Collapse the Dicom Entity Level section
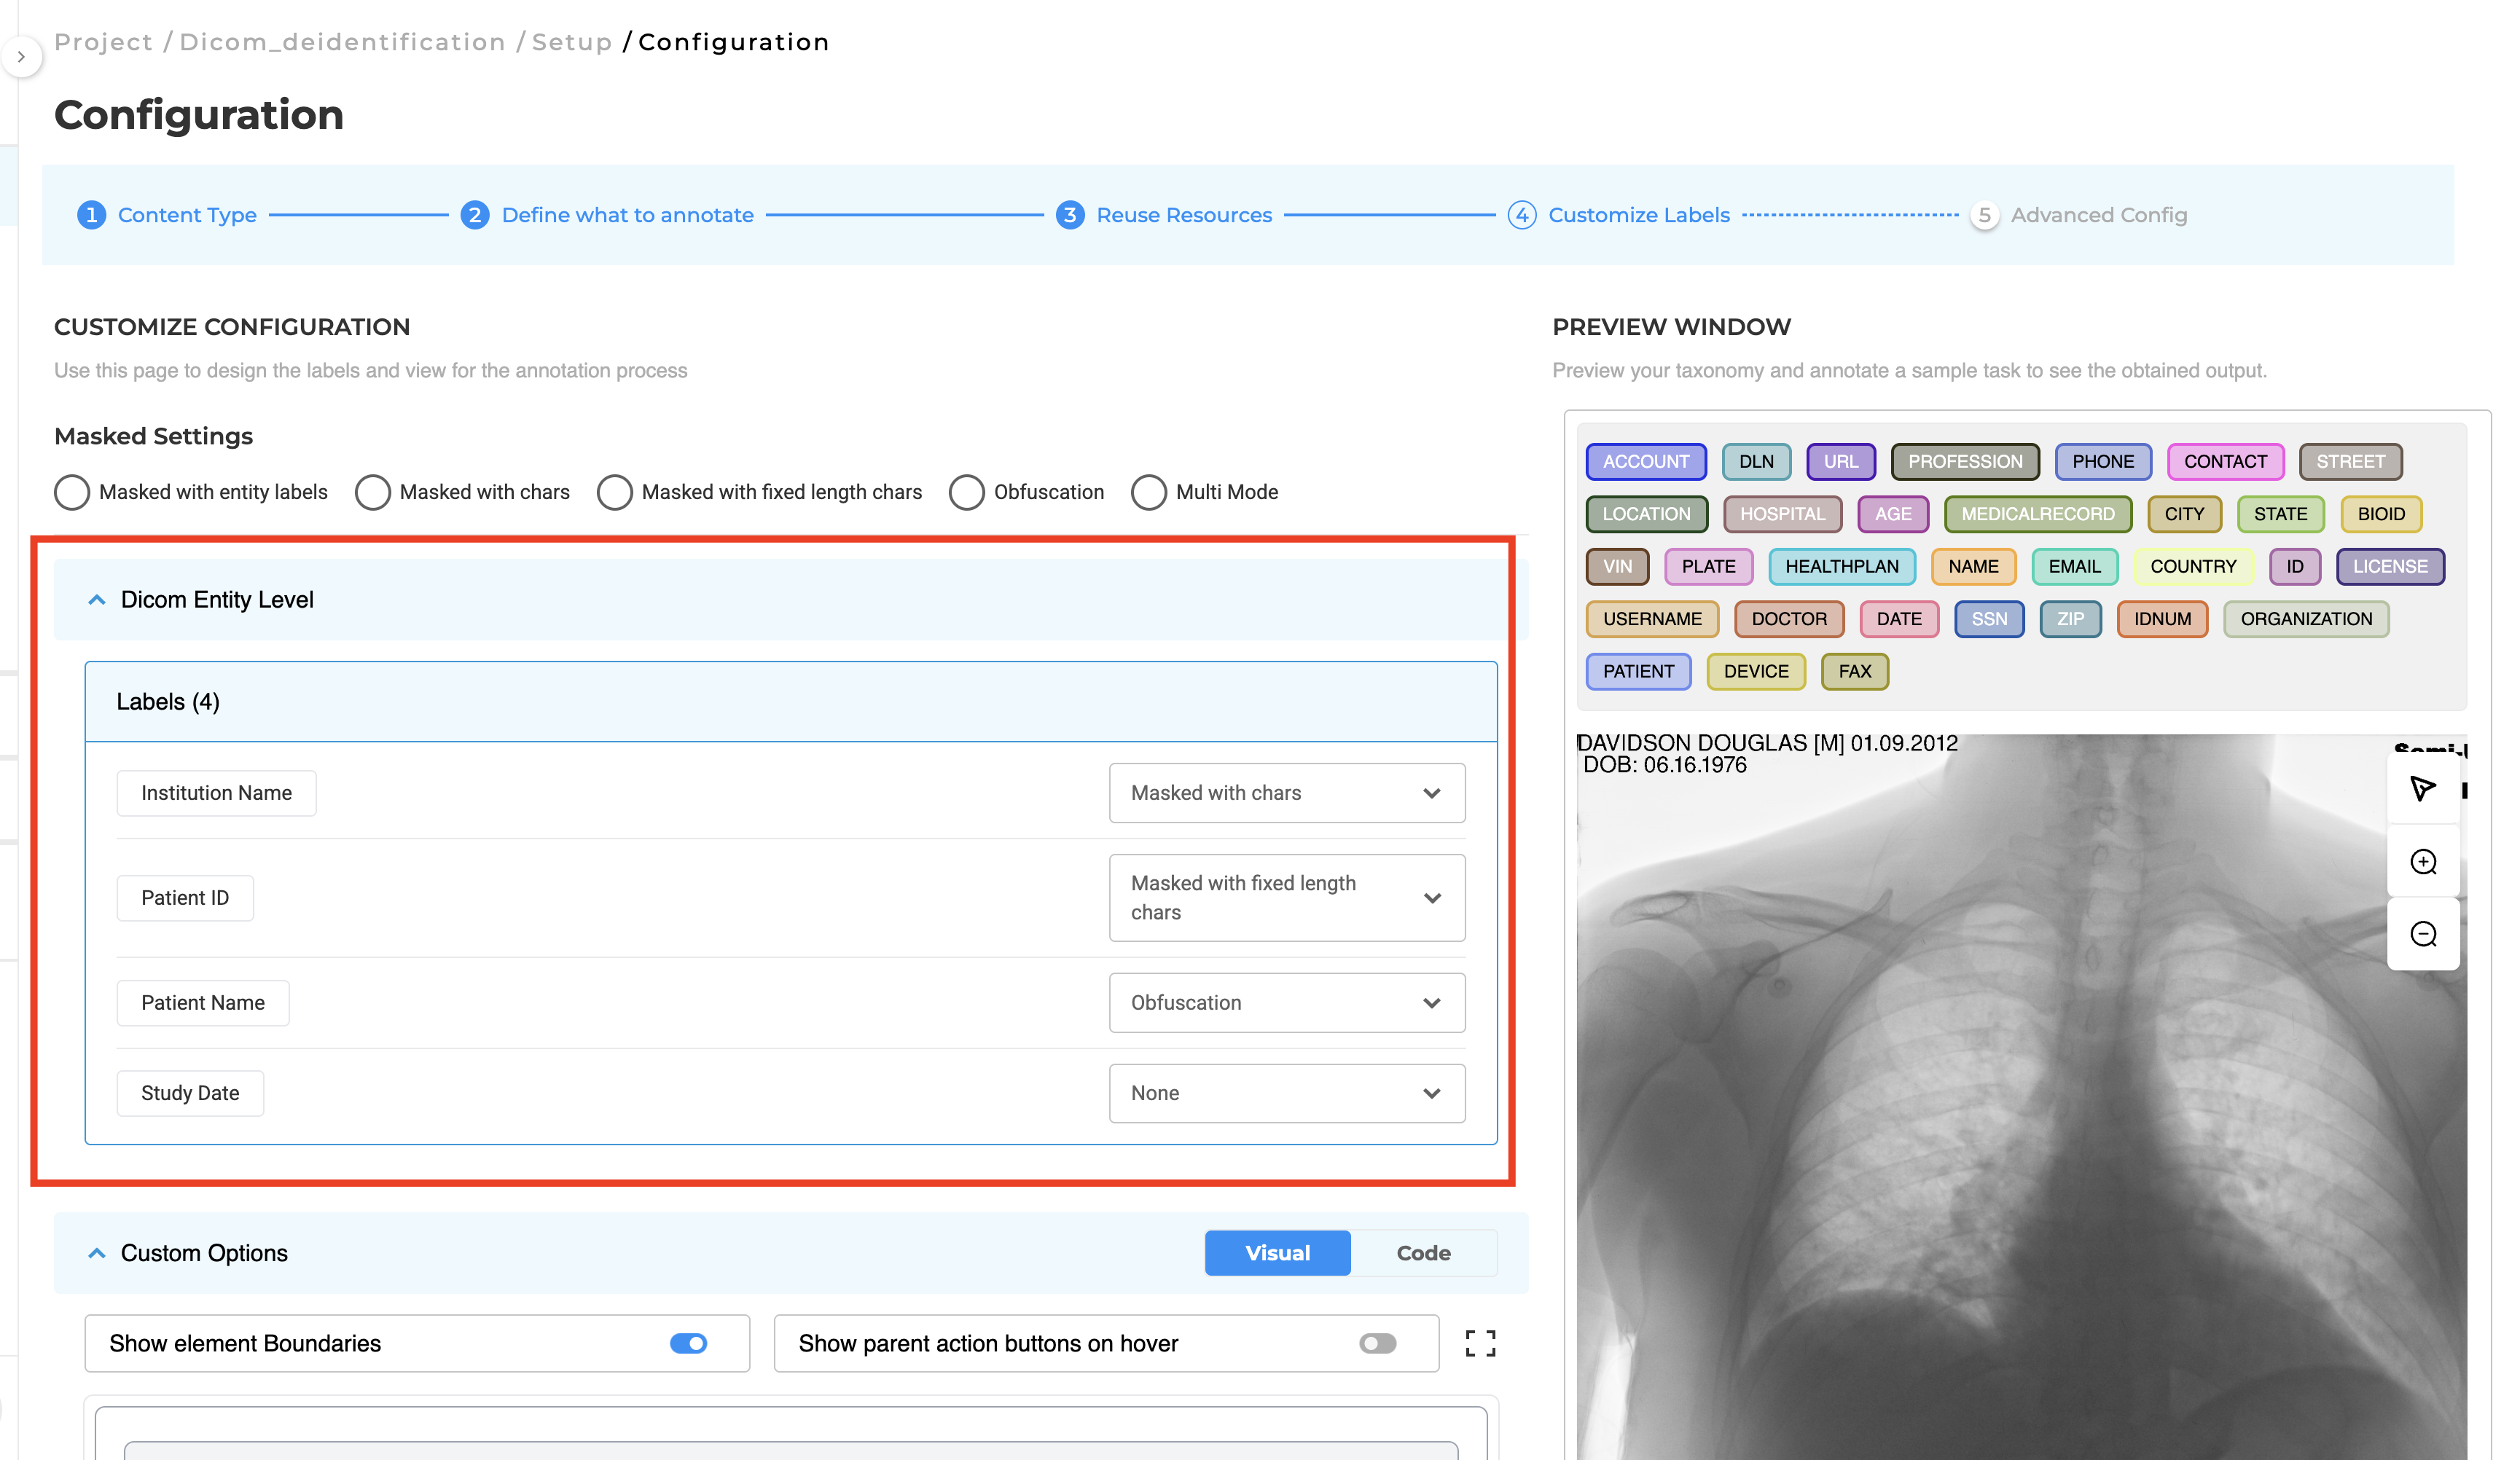This screenshot has height=1460, width=2520. pyautogui.click(x=97, y=600)
